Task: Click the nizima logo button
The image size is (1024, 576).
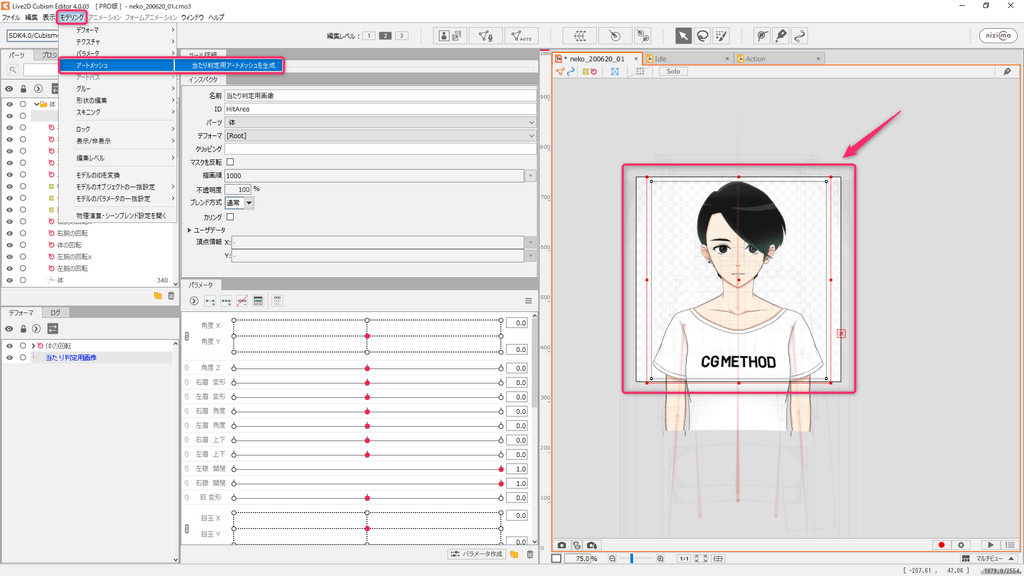Action: 998,36
